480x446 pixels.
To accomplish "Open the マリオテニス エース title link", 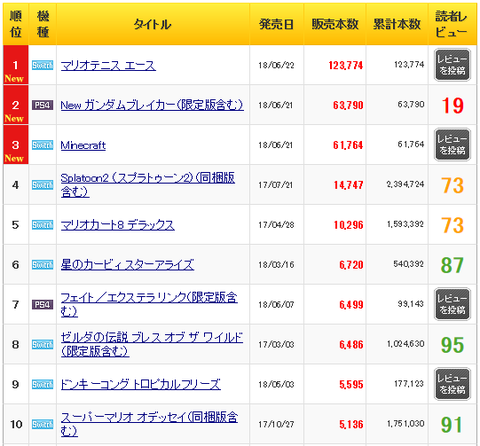I will pyautogui.click(x=108, y=65).
